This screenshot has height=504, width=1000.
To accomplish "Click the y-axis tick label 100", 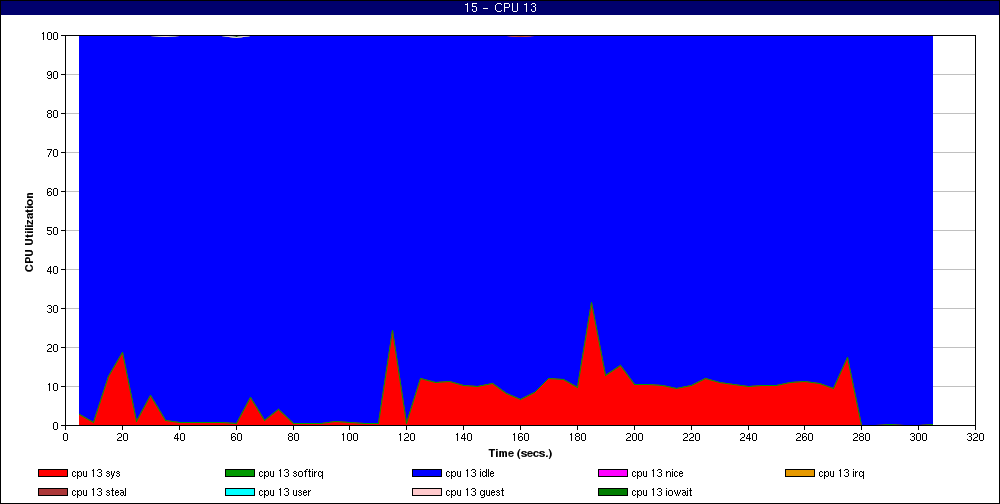I will click(50, 36).
